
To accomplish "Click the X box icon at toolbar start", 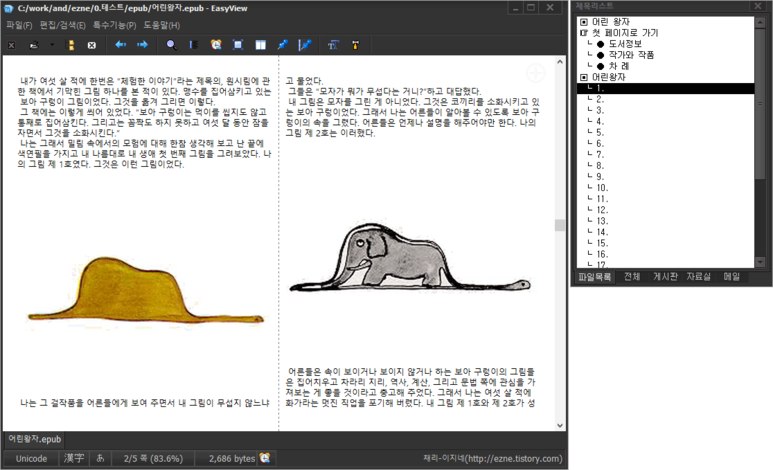I will coord(11,45).
